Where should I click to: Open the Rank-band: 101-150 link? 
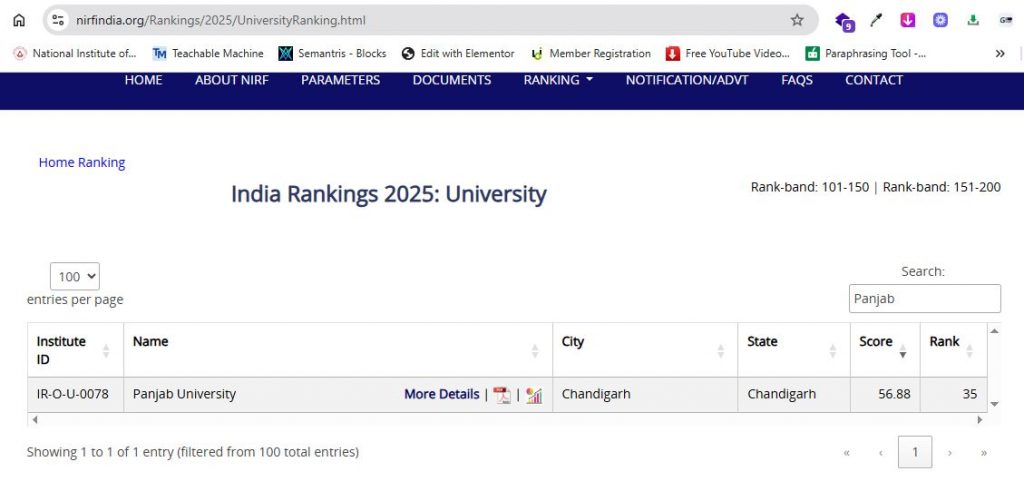(809, 187)
